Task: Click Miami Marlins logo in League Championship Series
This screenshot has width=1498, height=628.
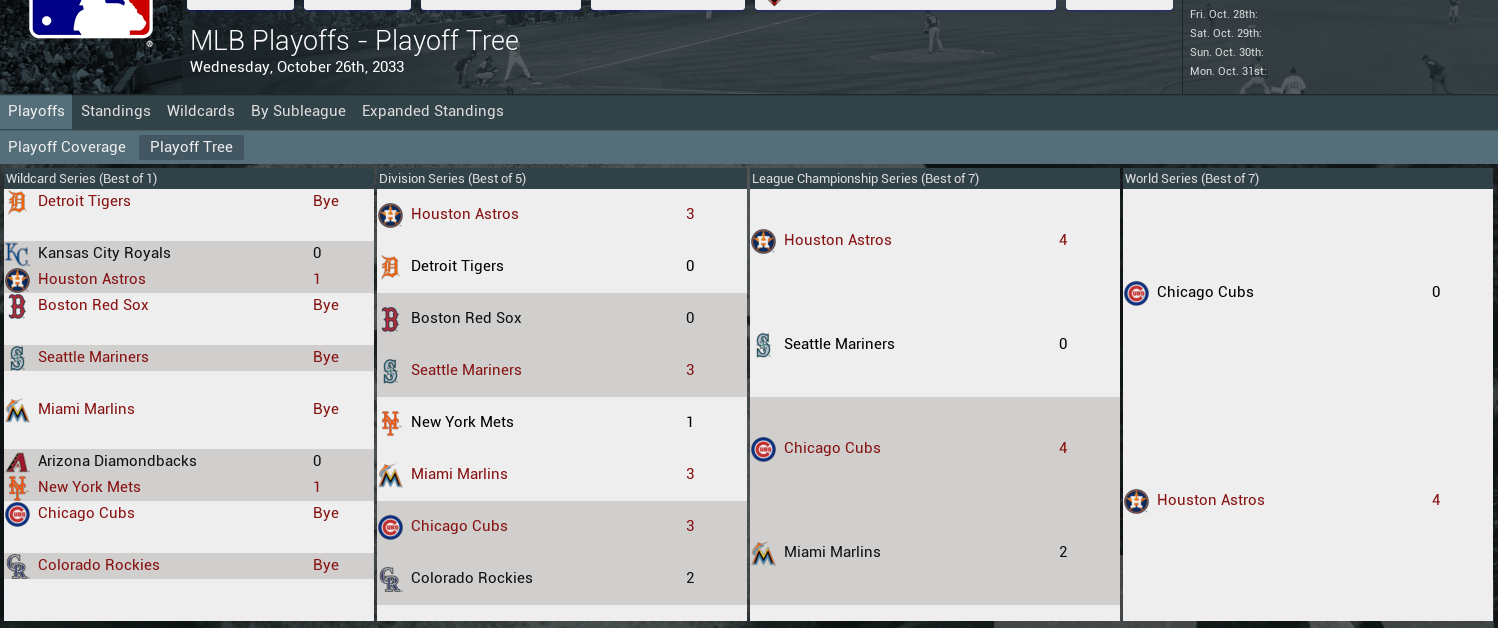Action: click(x=763, y=553)
